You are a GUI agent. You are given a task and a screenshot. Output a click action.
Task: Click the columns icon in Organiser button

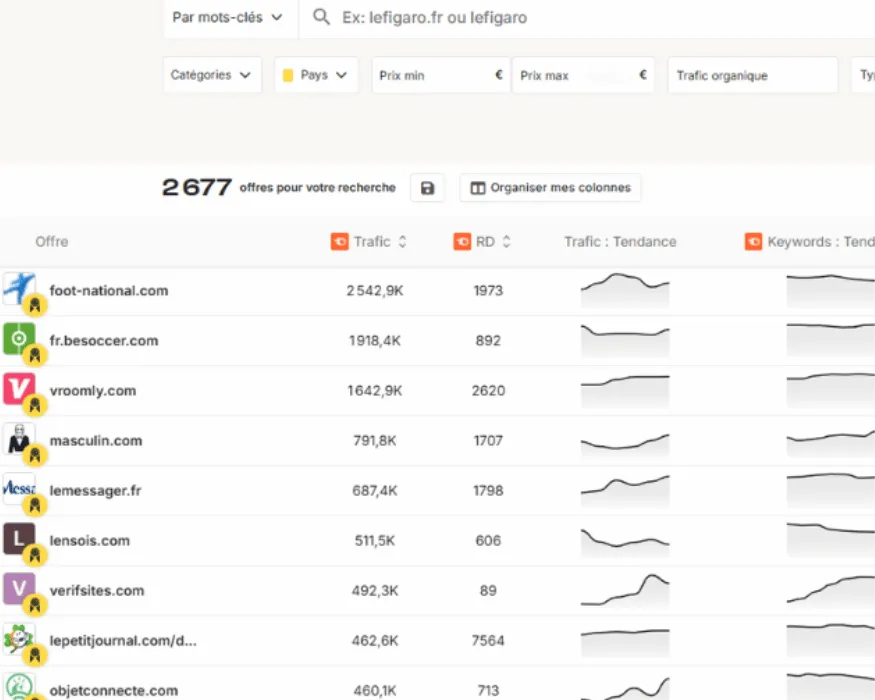478,188
